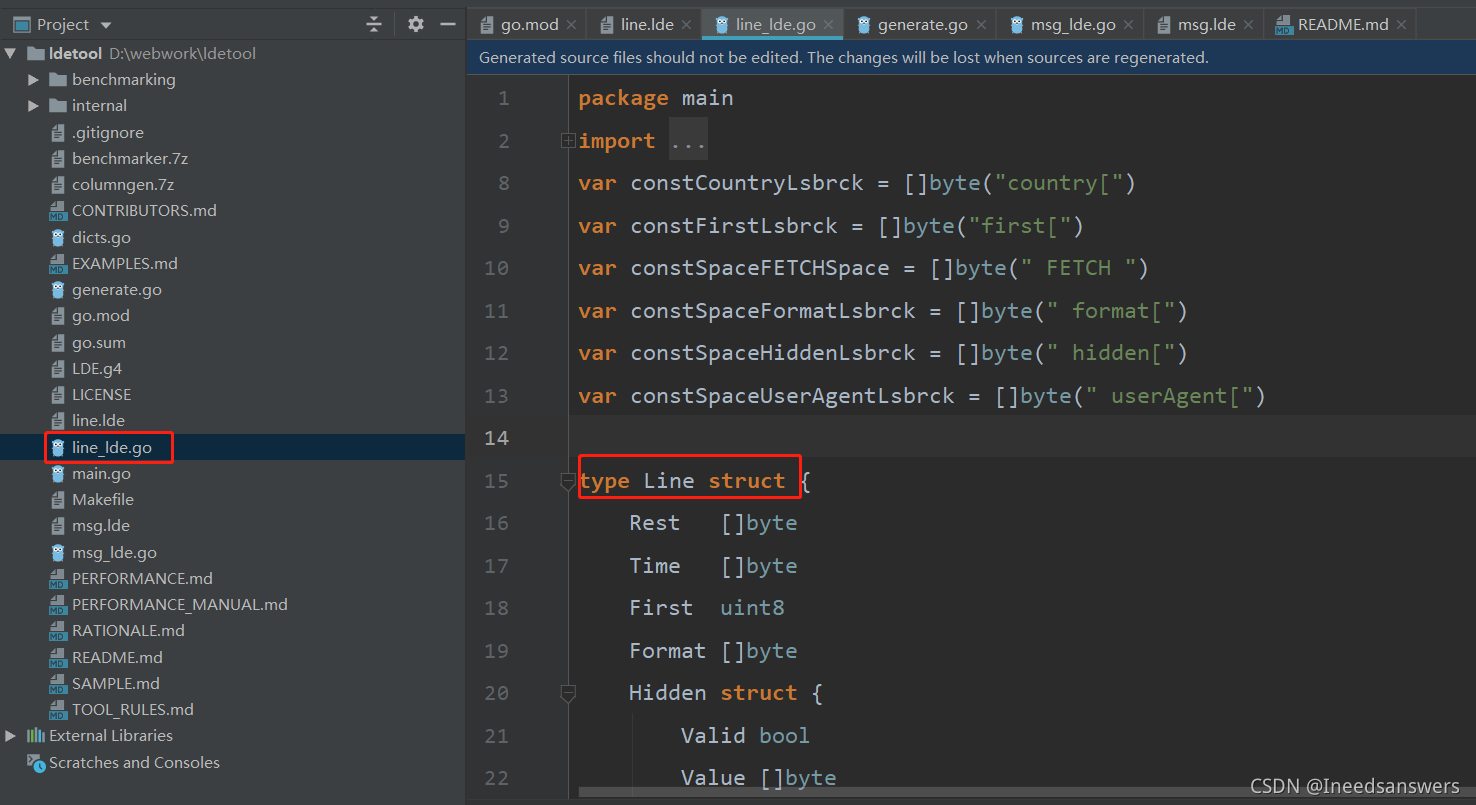
Task: Click the External Libraries icon
Action: coord(36,735)
